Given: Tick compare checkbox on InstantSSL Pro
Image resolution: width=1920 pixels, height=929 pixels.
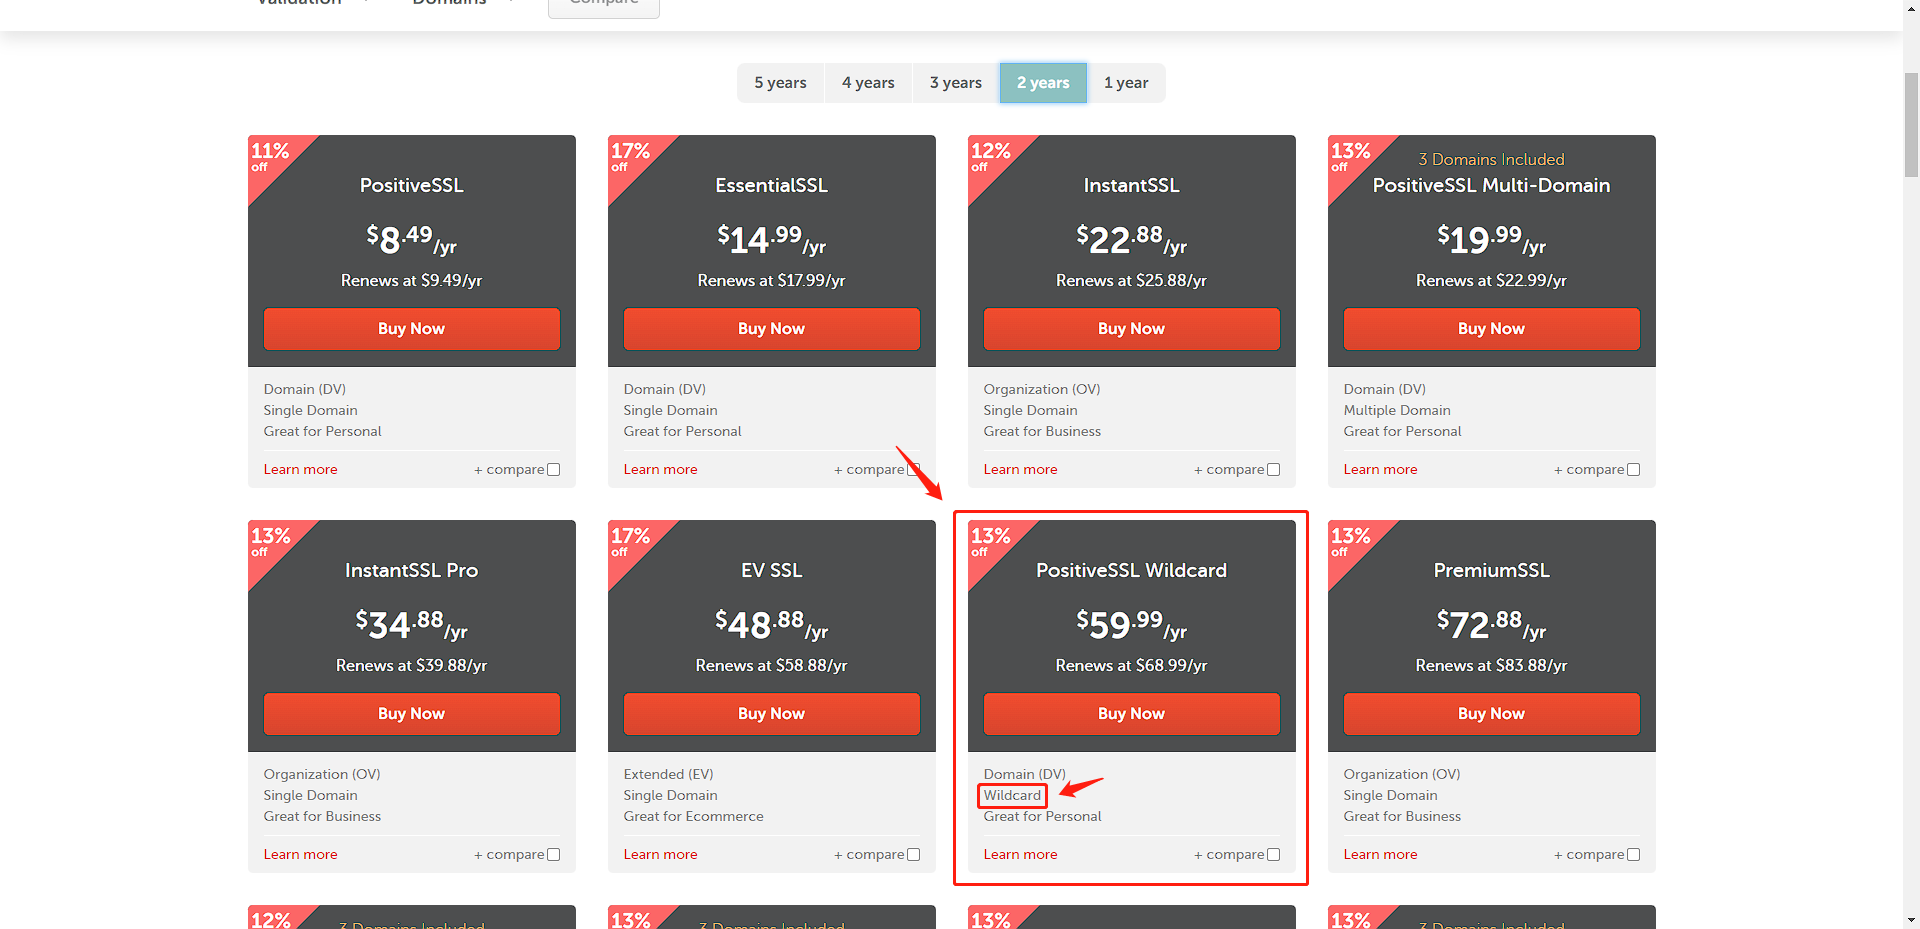Looking at the screenshot, I should (554, 855).
